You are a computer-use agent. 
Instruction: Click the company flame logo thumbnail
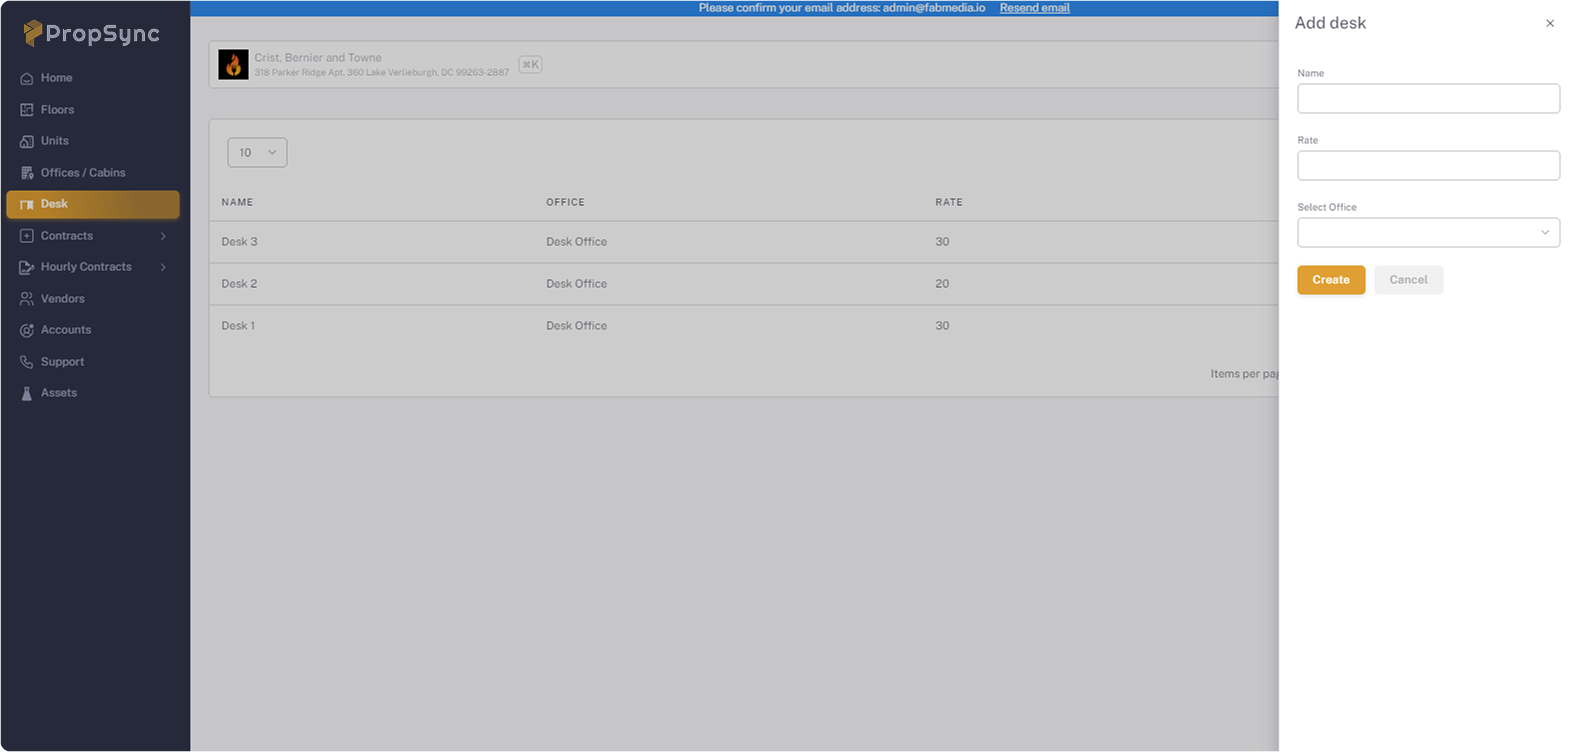(233, 65)
